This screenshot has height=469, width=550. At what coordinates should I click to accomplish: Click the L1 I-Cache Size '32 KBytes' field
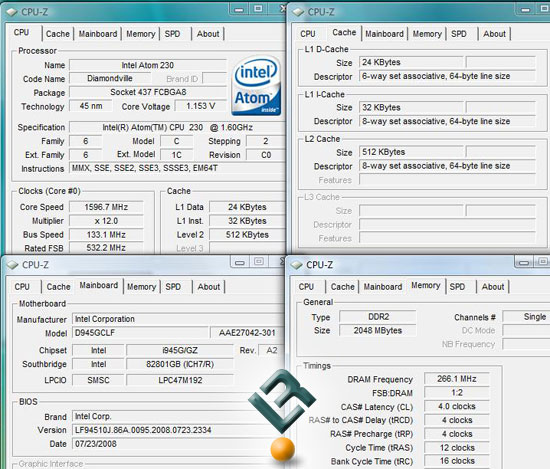pos(411,107)
